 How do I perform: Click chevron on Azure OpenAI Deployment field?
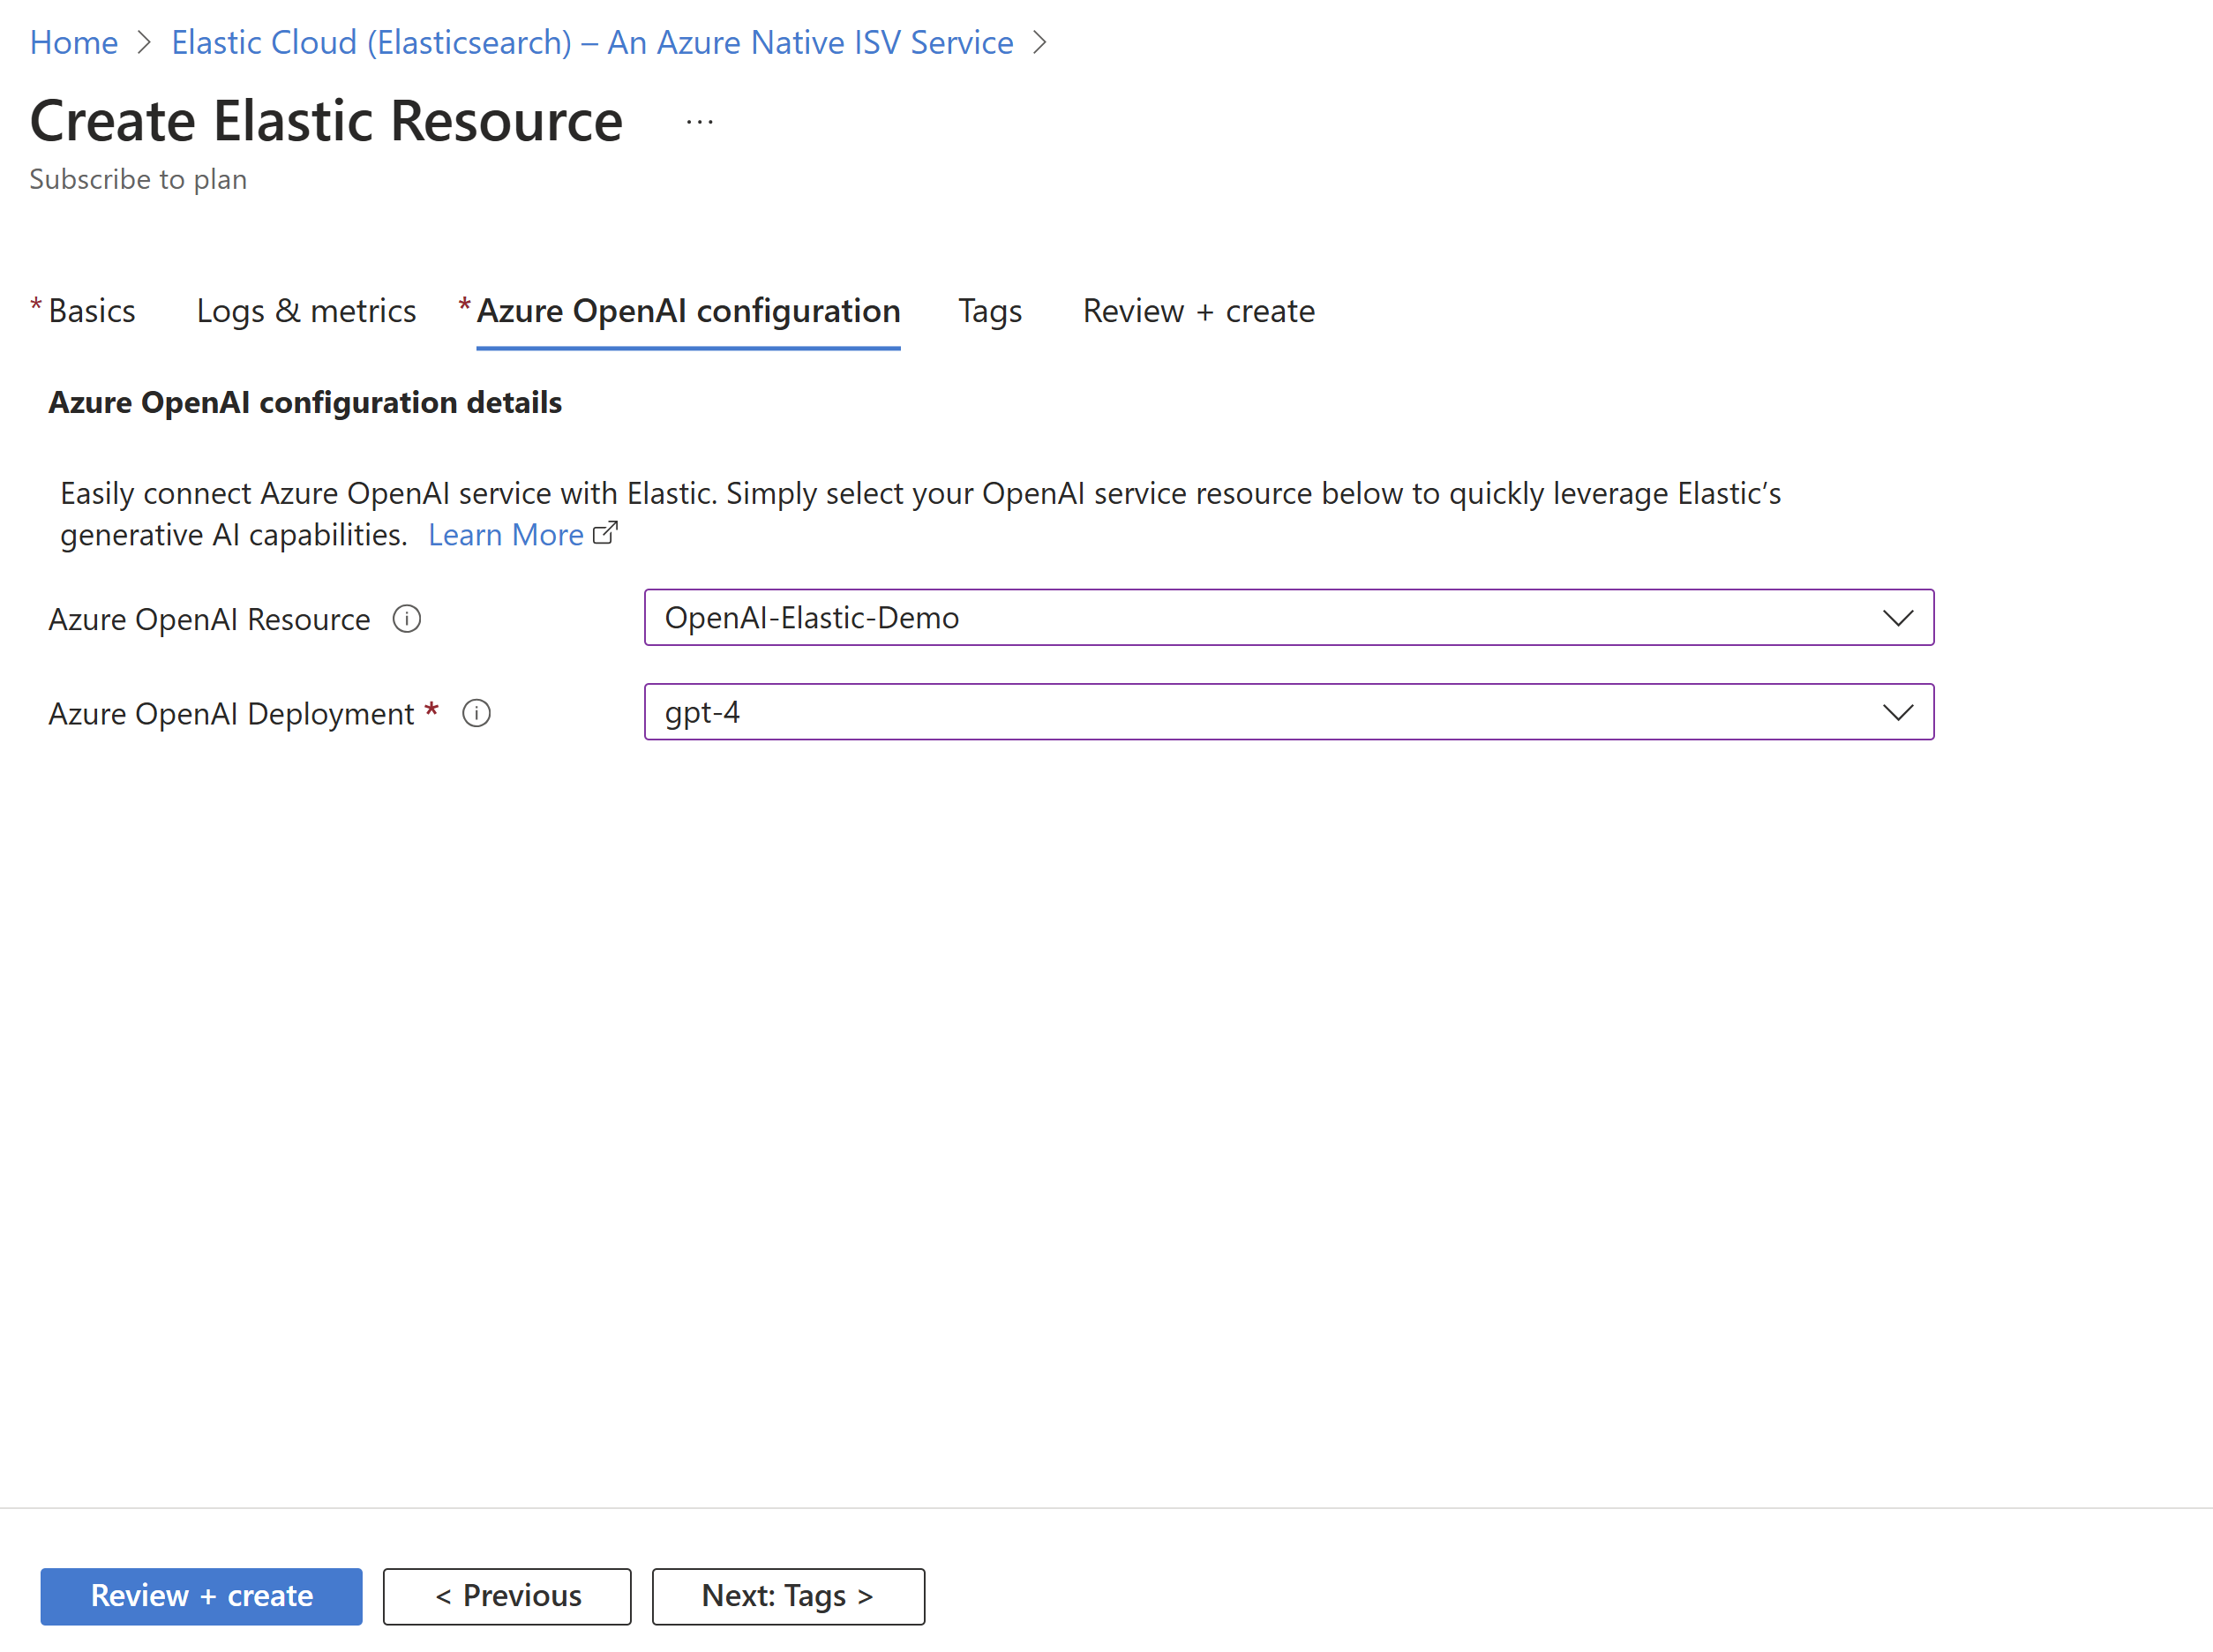click(1897, 711)
